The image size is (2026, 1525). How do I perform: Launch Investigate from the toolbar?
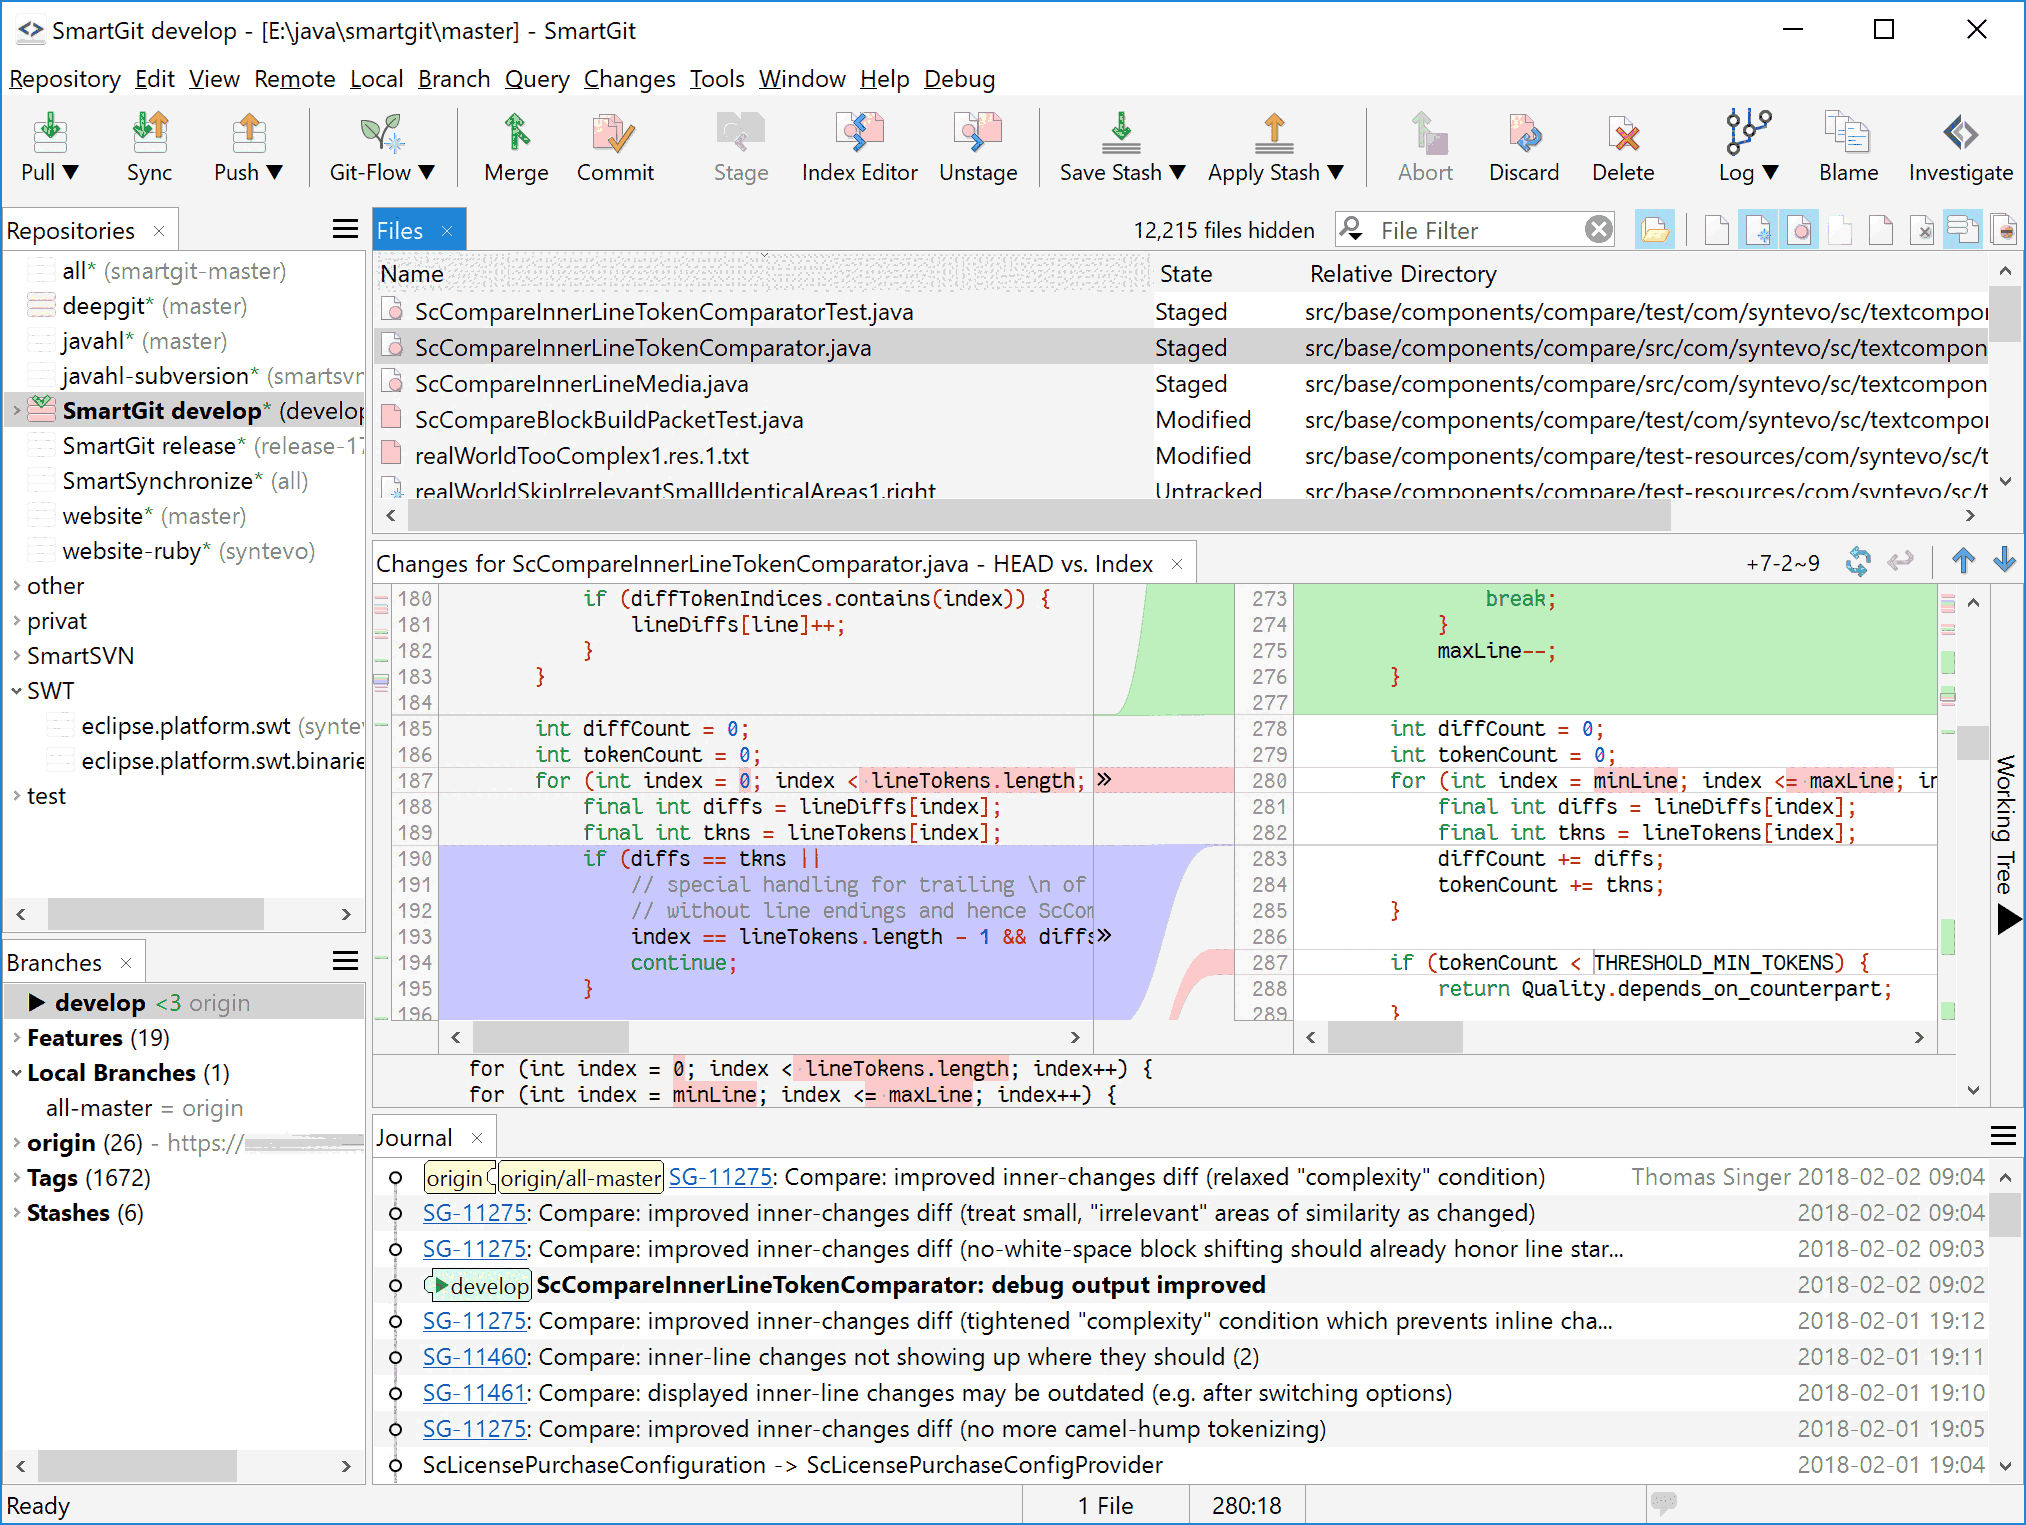[1960, 145]
